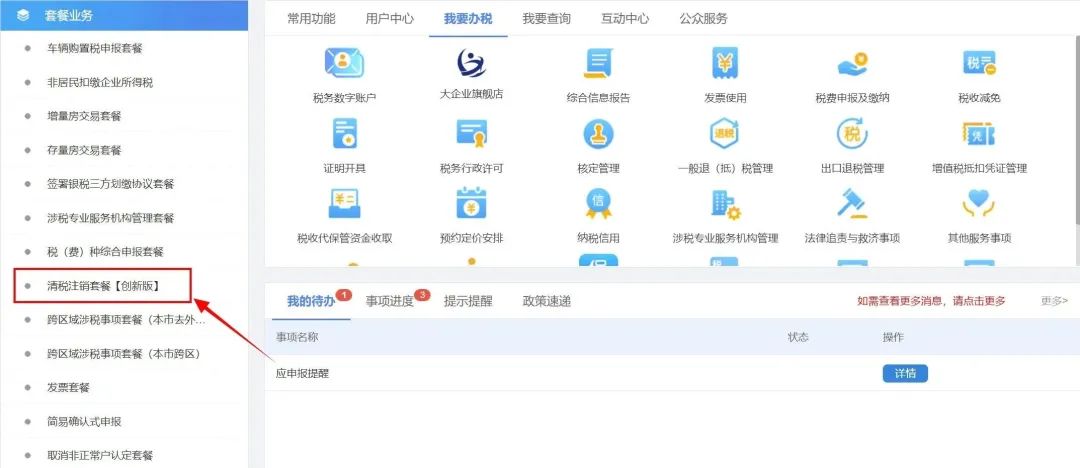
Task: Click the 详情 button for 应申报提醒
Action: pyautogui.click(x=905, y=374)
